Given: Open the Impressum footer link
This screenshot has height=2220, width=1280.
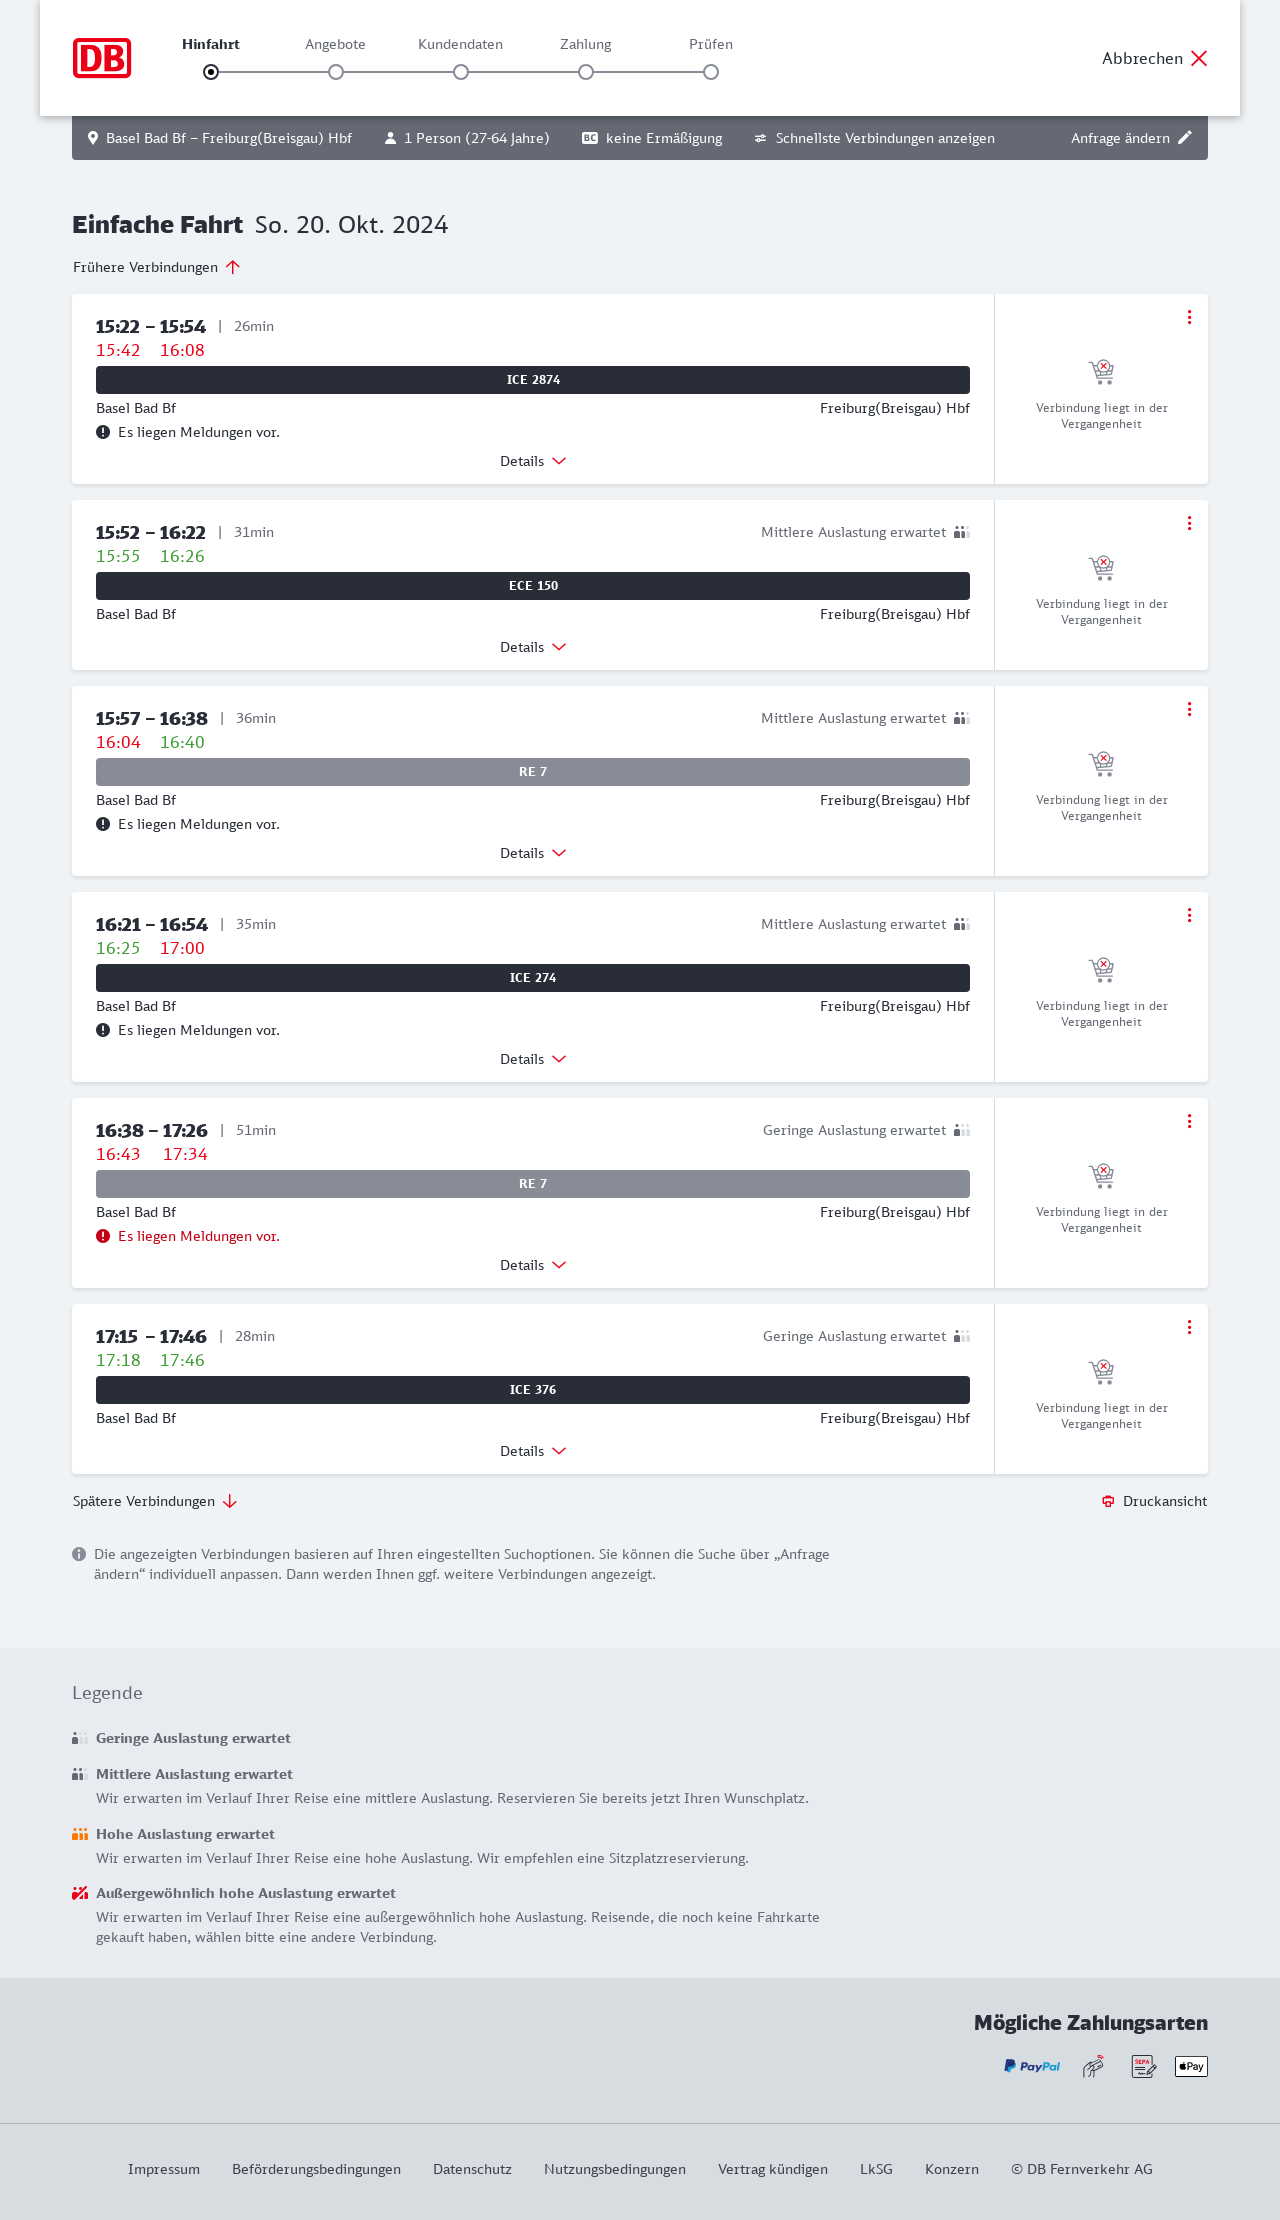Looking at the screenshot, I should [164, 2169].
